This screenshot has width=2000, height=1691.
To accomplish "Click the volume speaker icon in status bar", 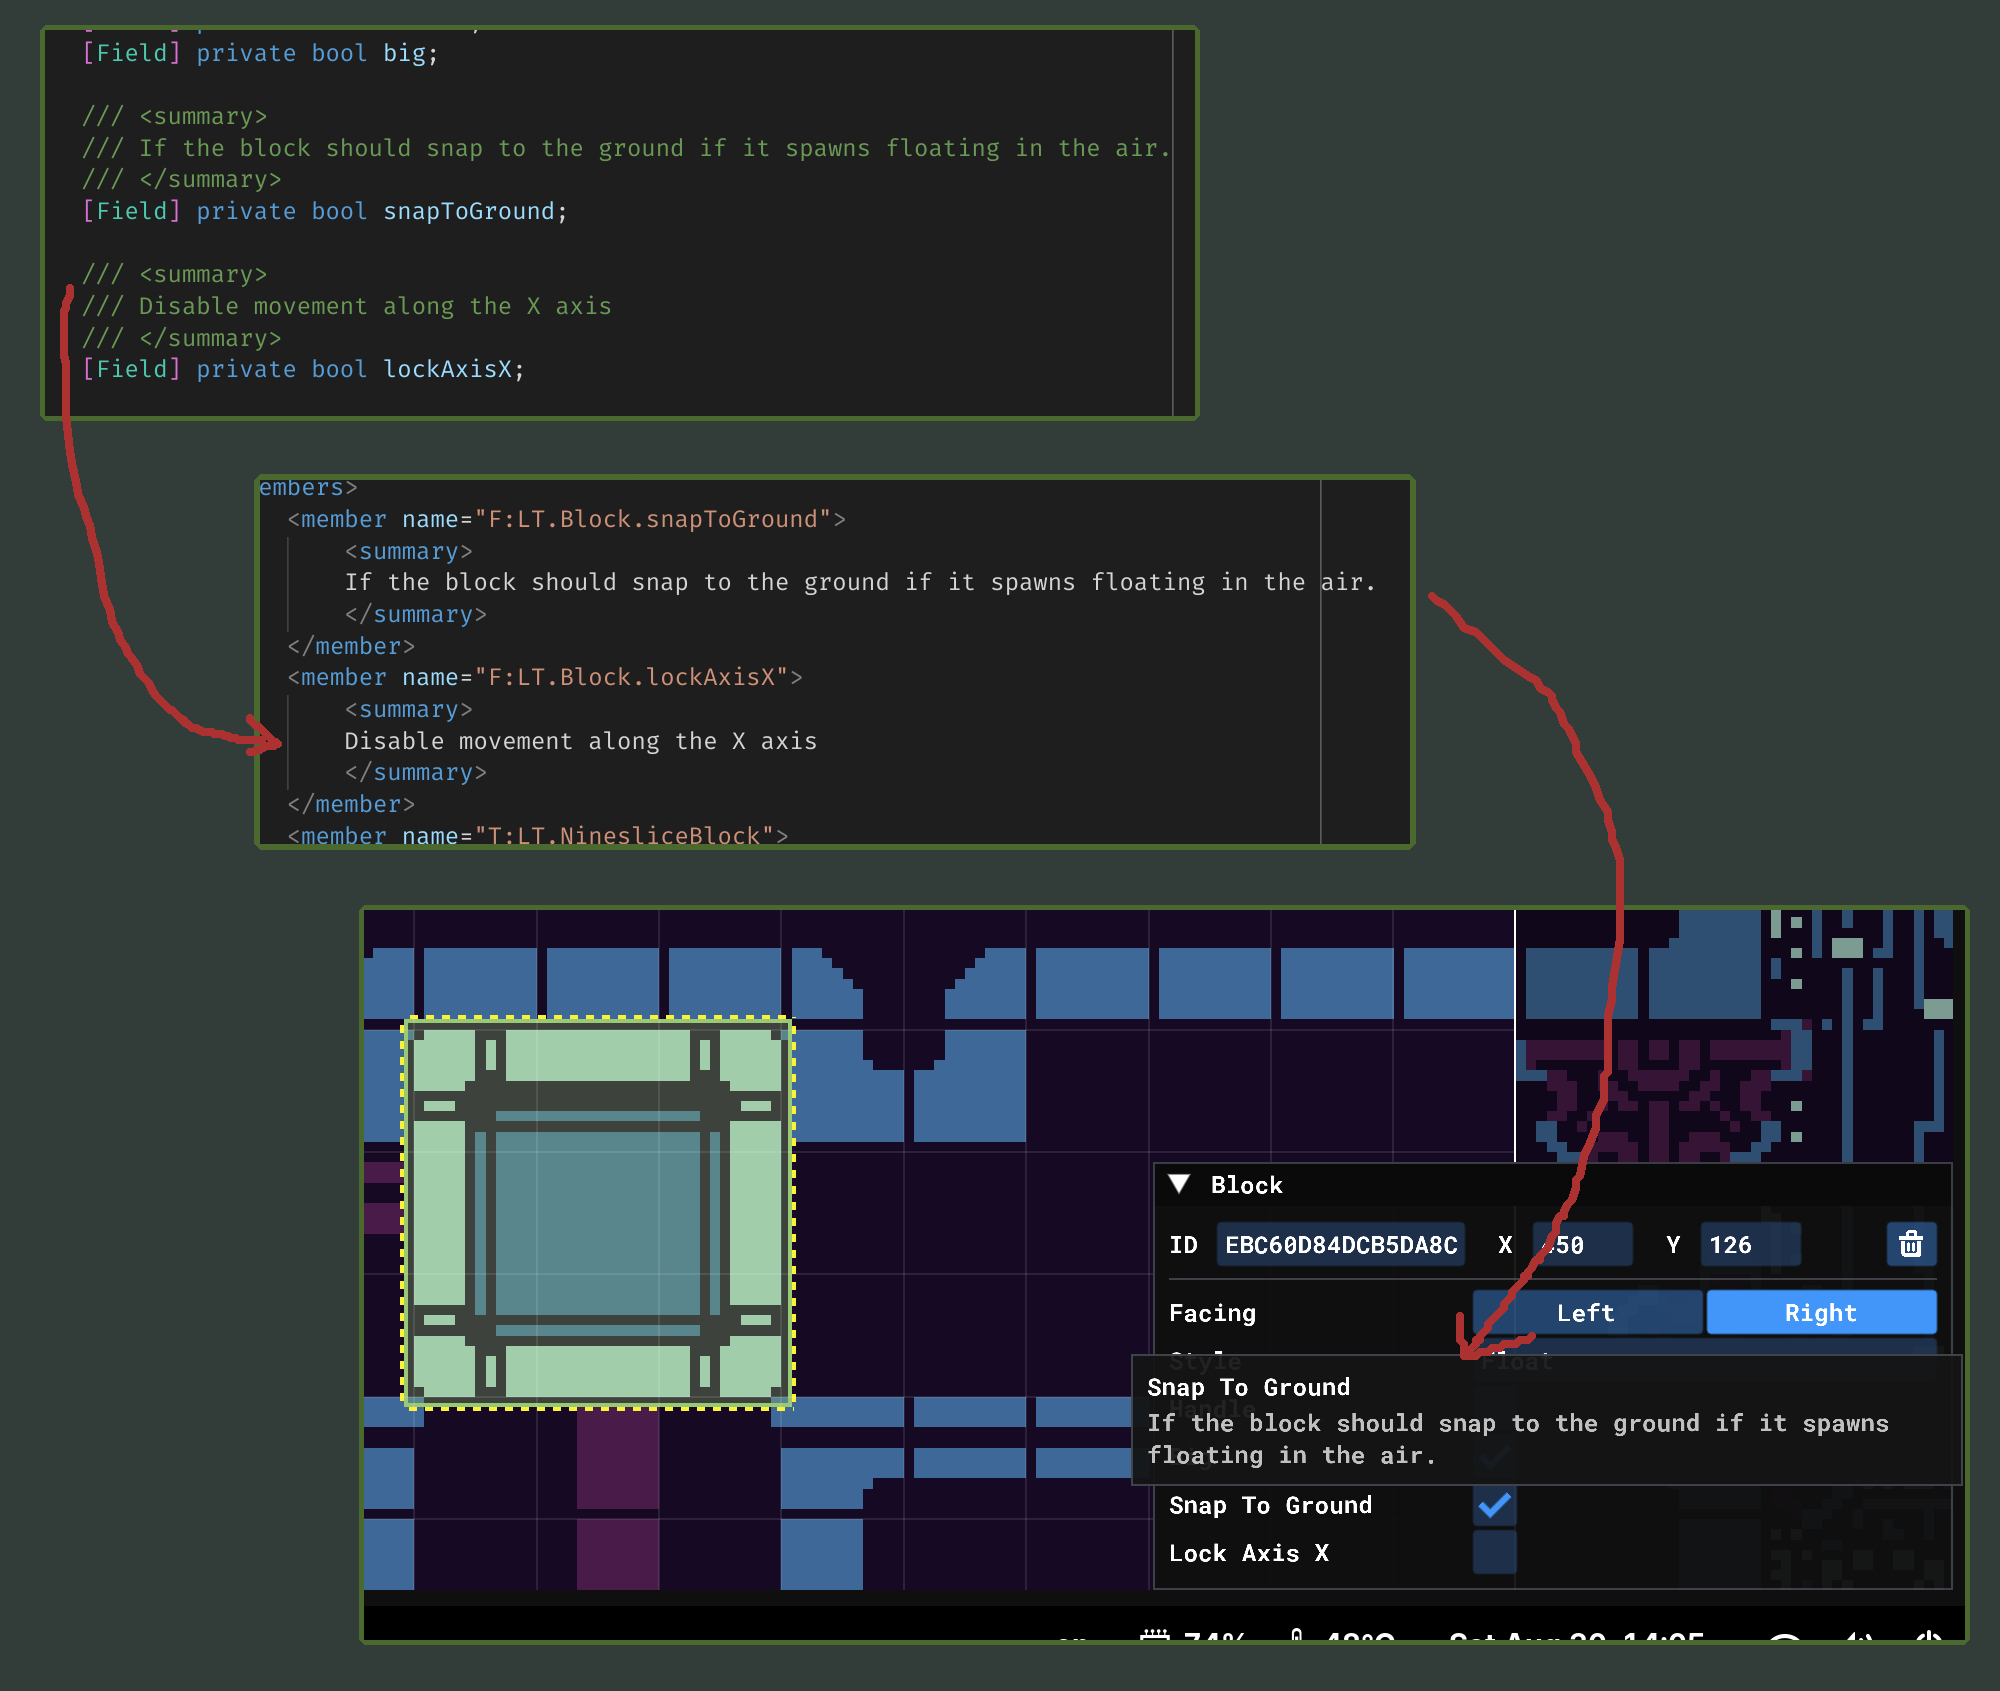I will tap(1858, 1637).
